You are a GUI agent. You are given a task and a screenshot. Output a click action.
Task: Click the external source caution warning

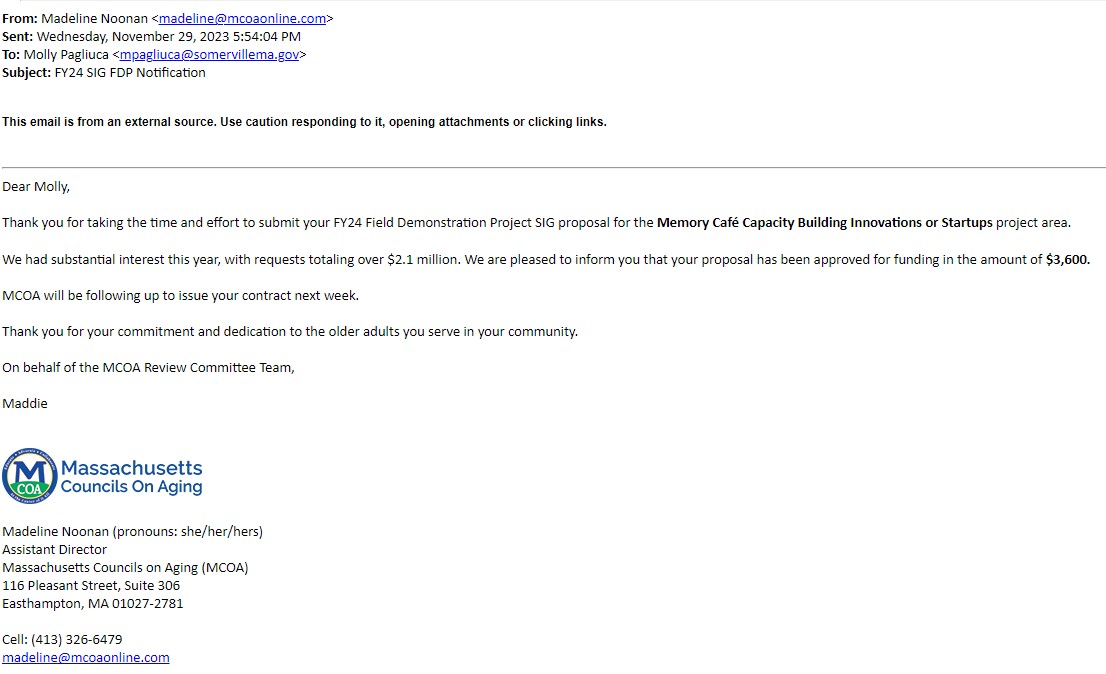point(304,122)
